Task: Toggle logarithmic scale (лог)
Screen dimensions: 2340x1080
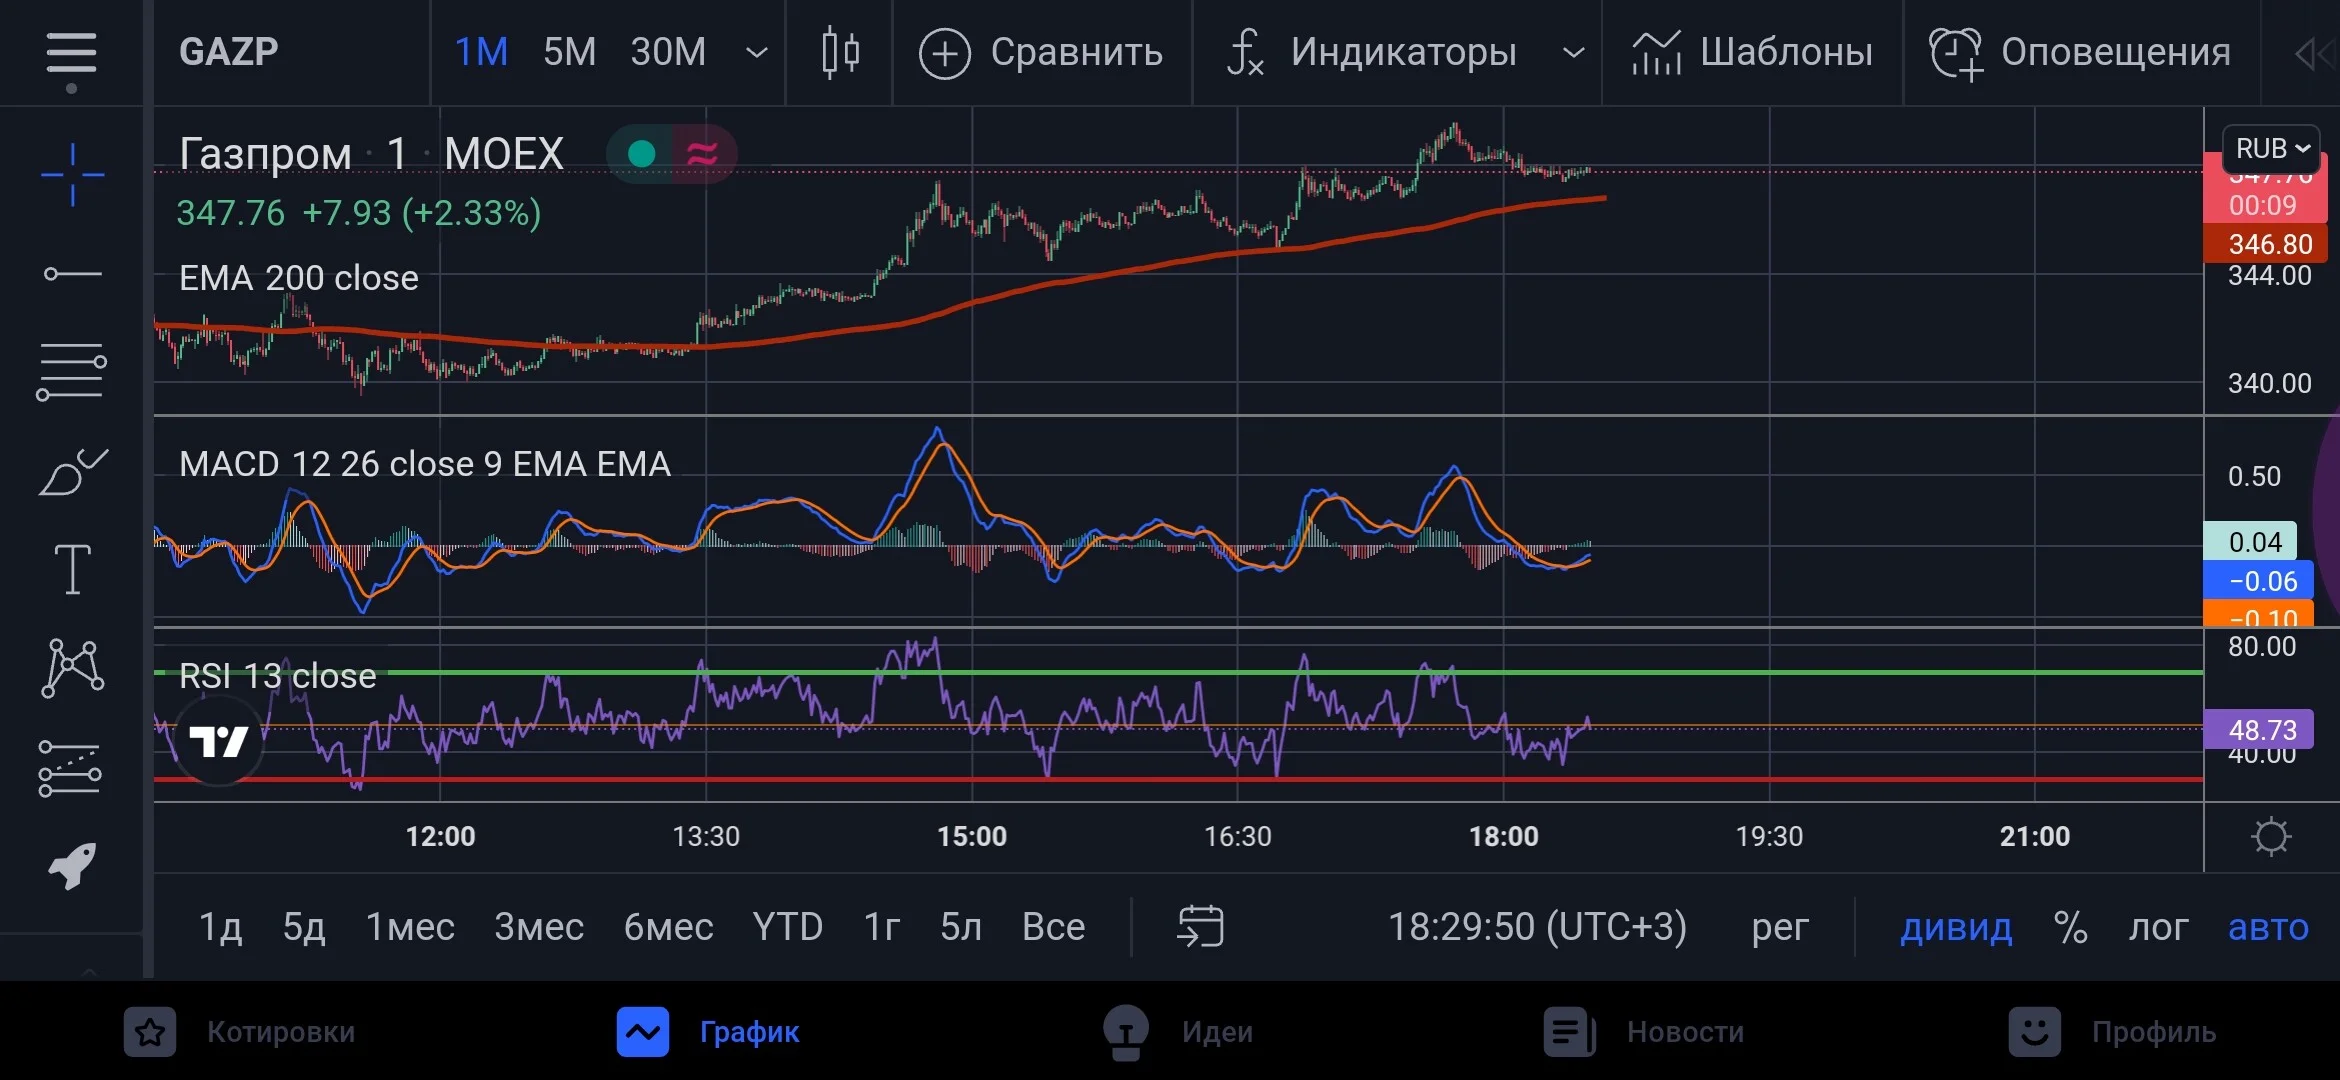Action: pyautogui.click(x=2158, y=928)
